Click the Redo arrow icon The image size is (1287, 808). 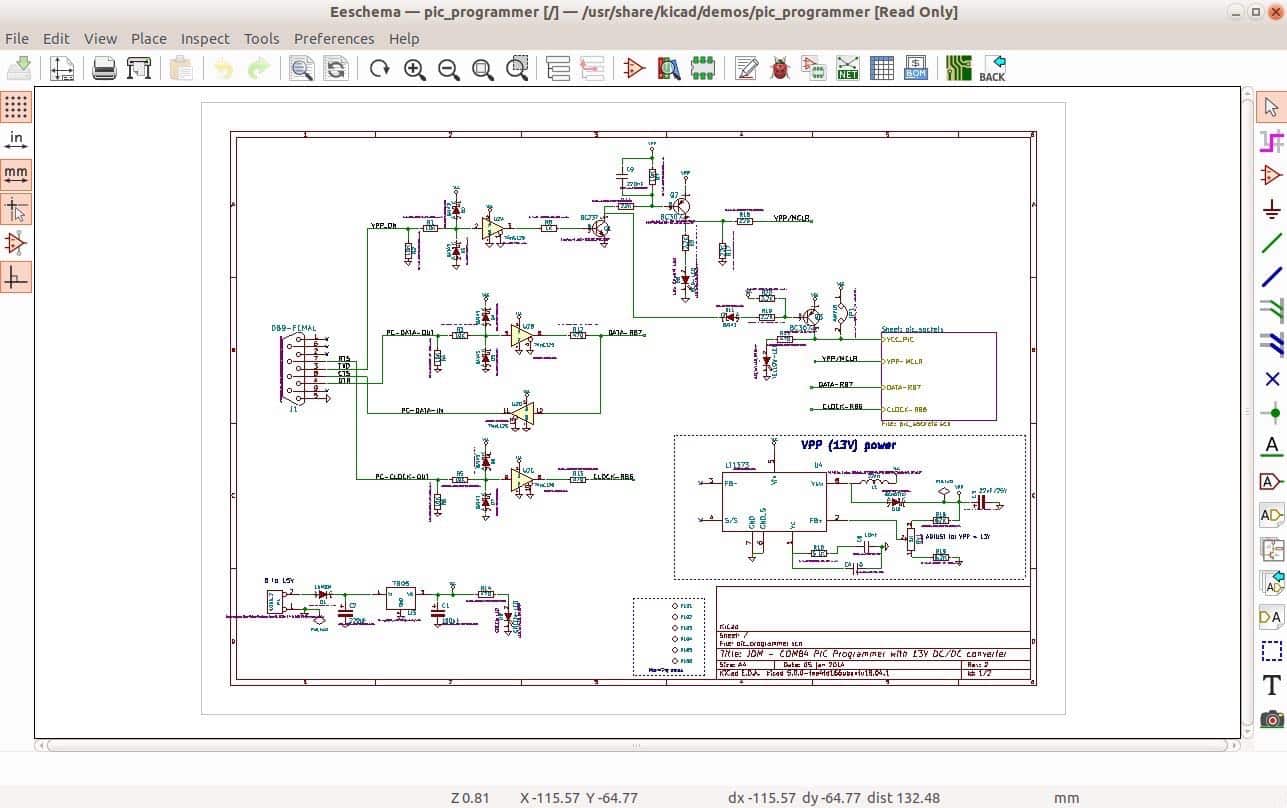(x=259, y=68)
